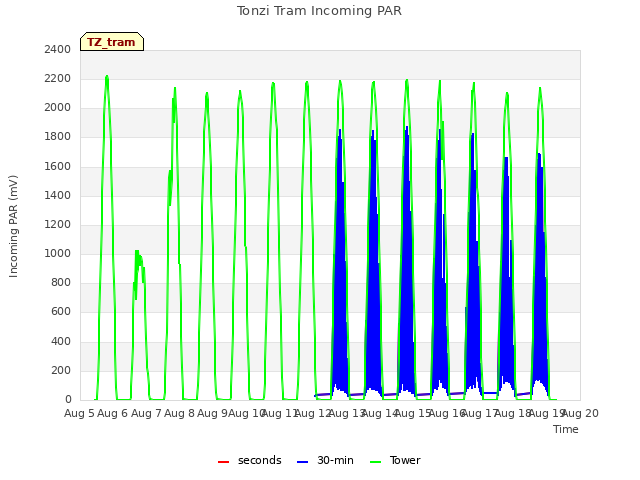The width and height of the screenshot is (640, 480).
Task: Click the chart title 'Tonzi Tram Incoming PAR'
Action: [319, 11]
